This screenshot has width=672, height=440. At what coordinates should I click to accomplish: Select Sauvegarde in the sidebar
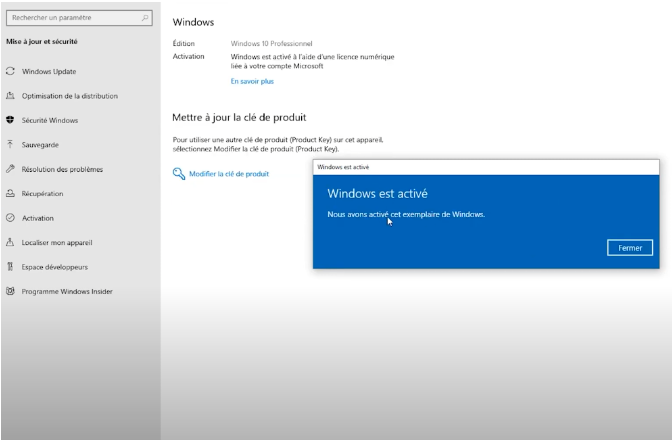tap(40, 145)
